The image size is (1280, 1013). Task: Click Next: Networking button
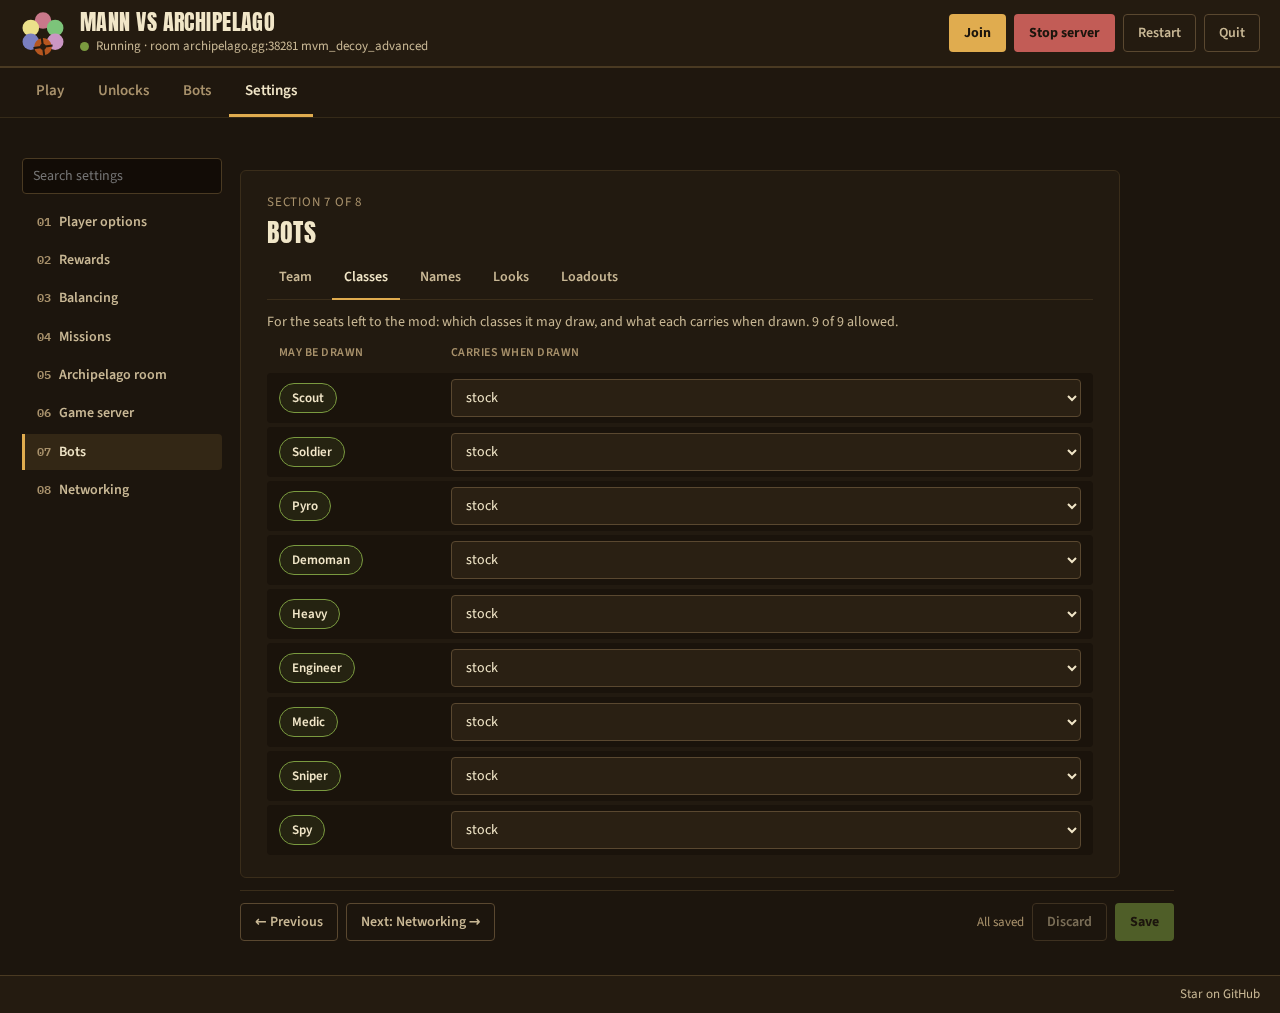[420, 922]
